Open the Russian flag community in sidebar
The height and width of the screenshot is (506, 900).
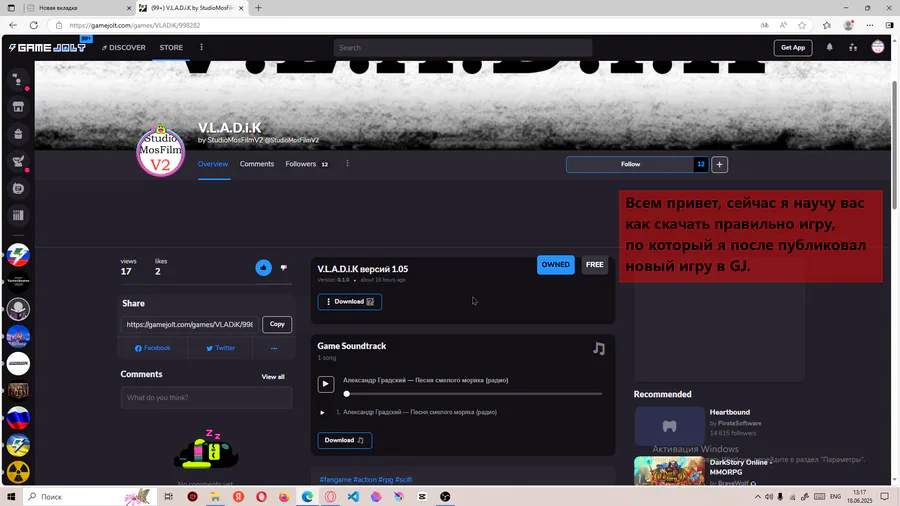point(18,418)
